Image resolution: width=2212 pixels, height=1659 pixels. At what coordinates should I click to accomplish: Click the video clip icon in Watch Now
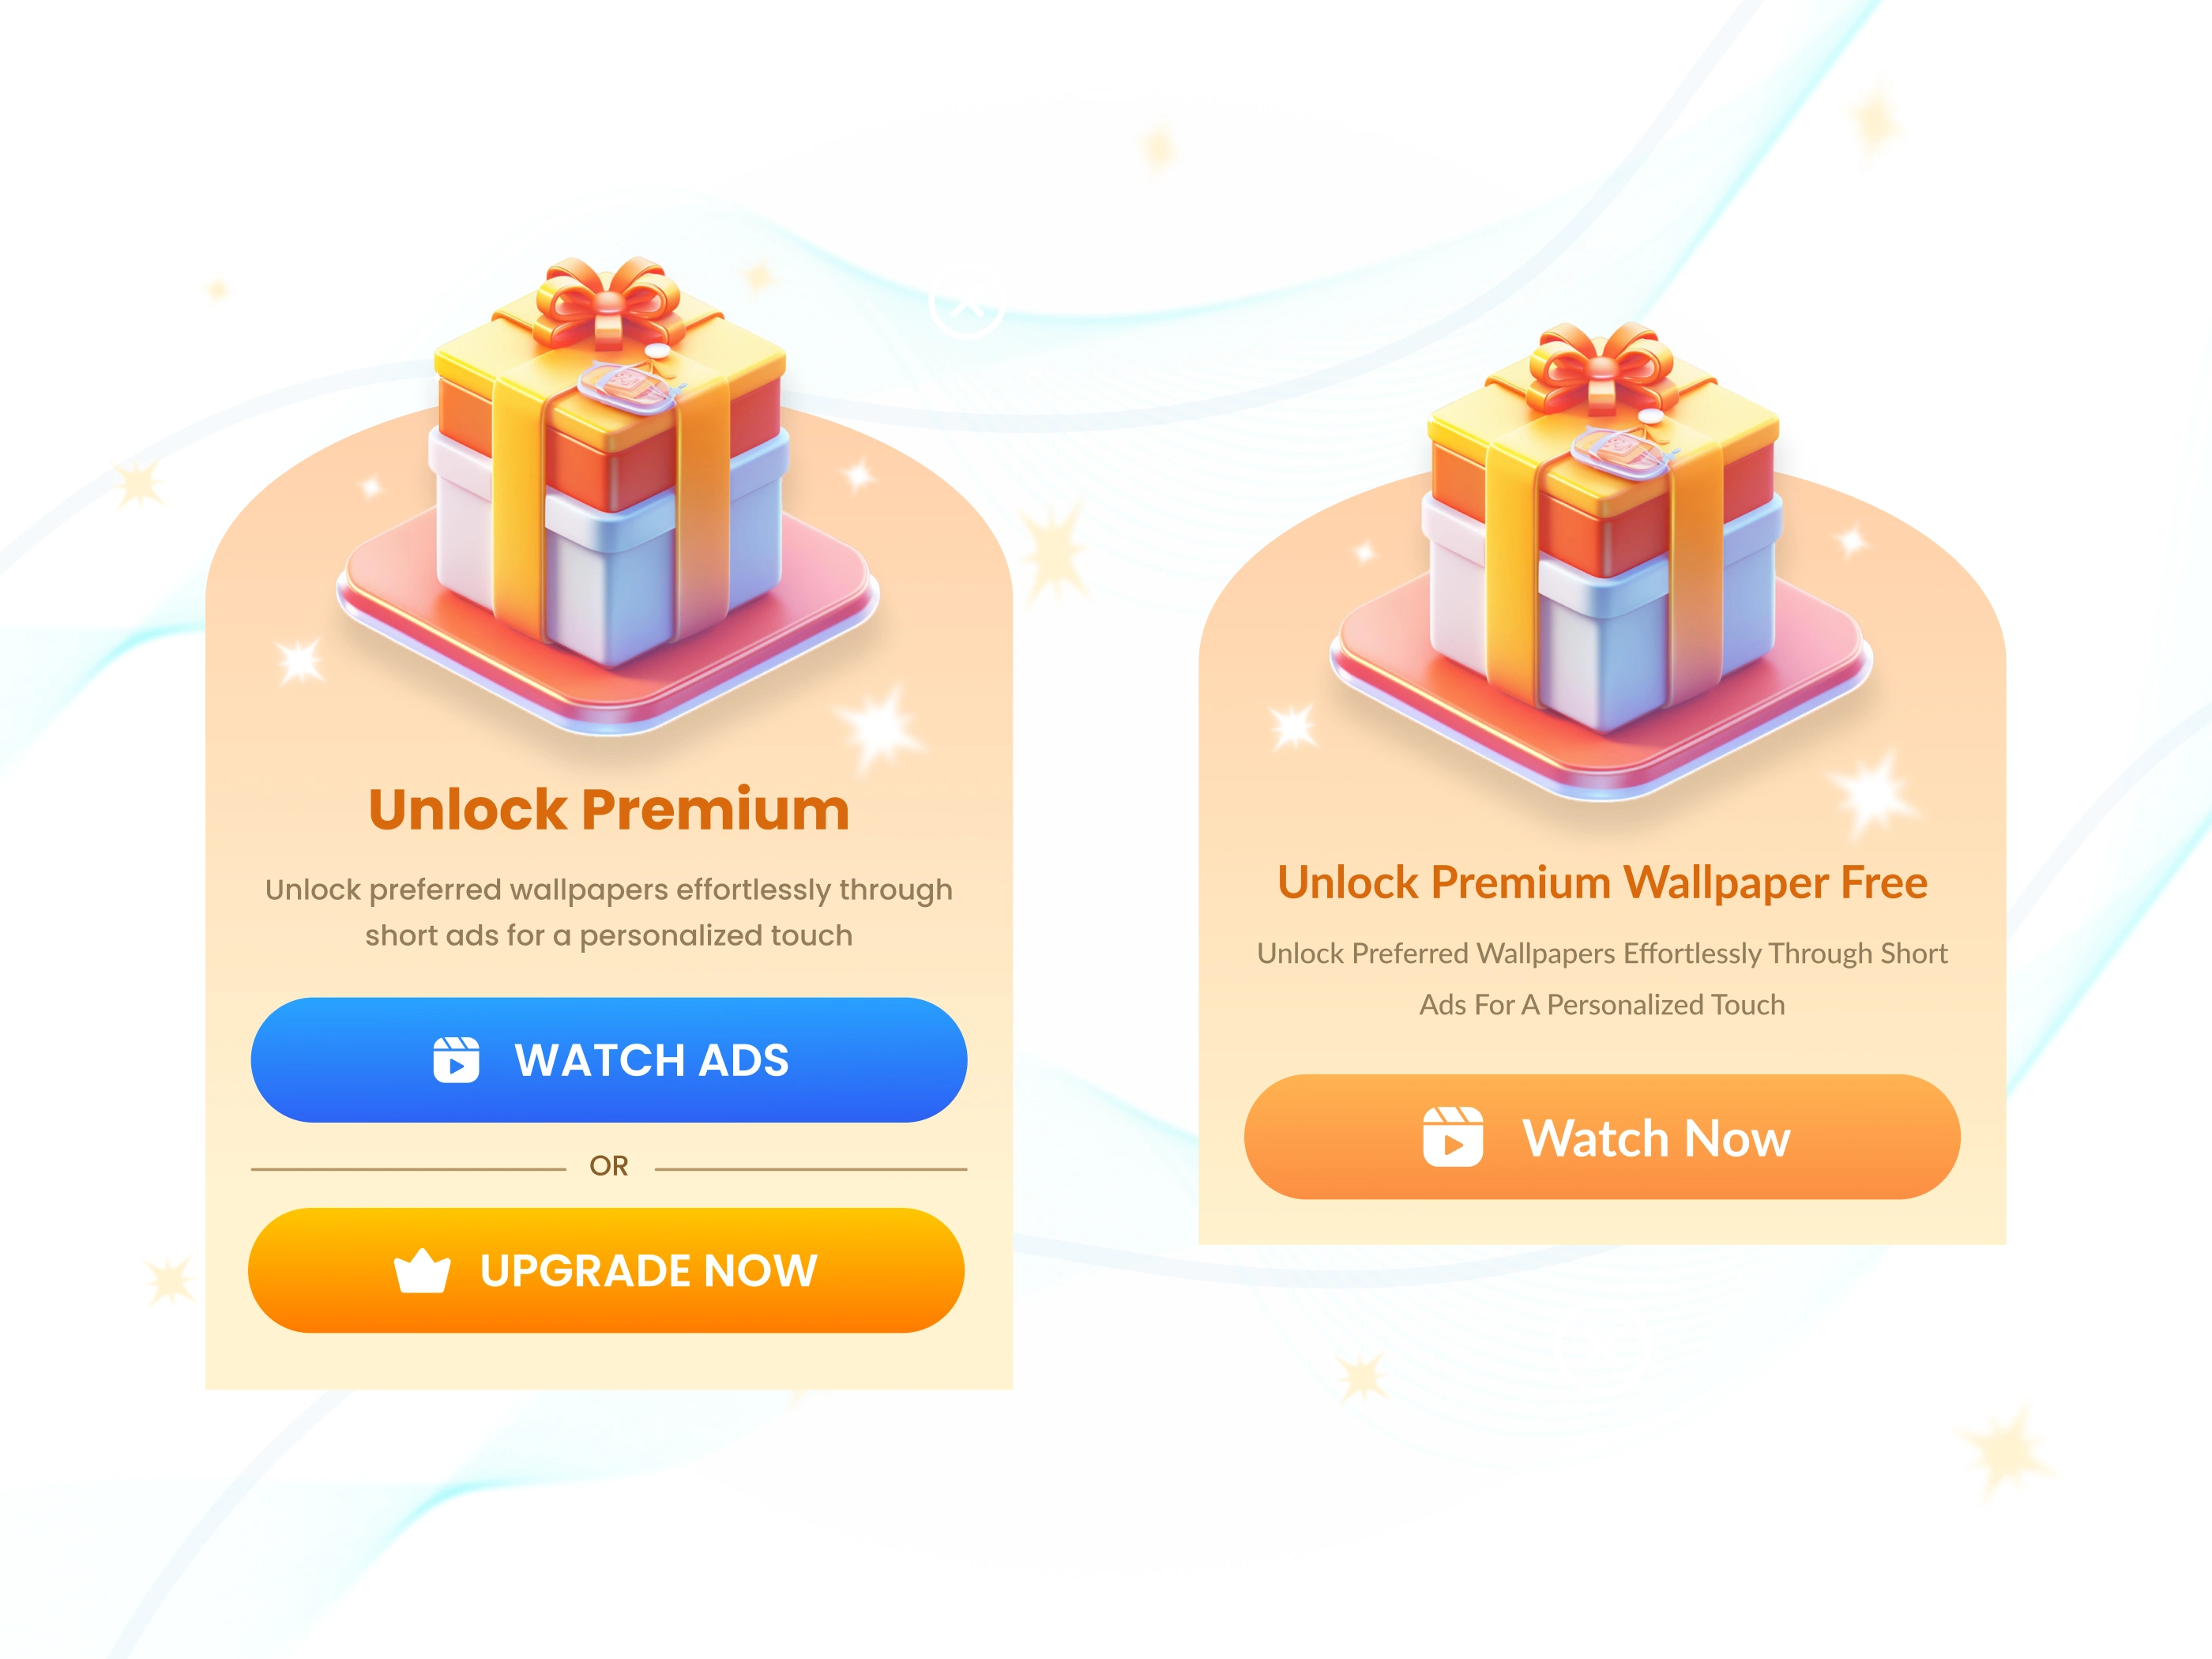click(1453, 1137)
